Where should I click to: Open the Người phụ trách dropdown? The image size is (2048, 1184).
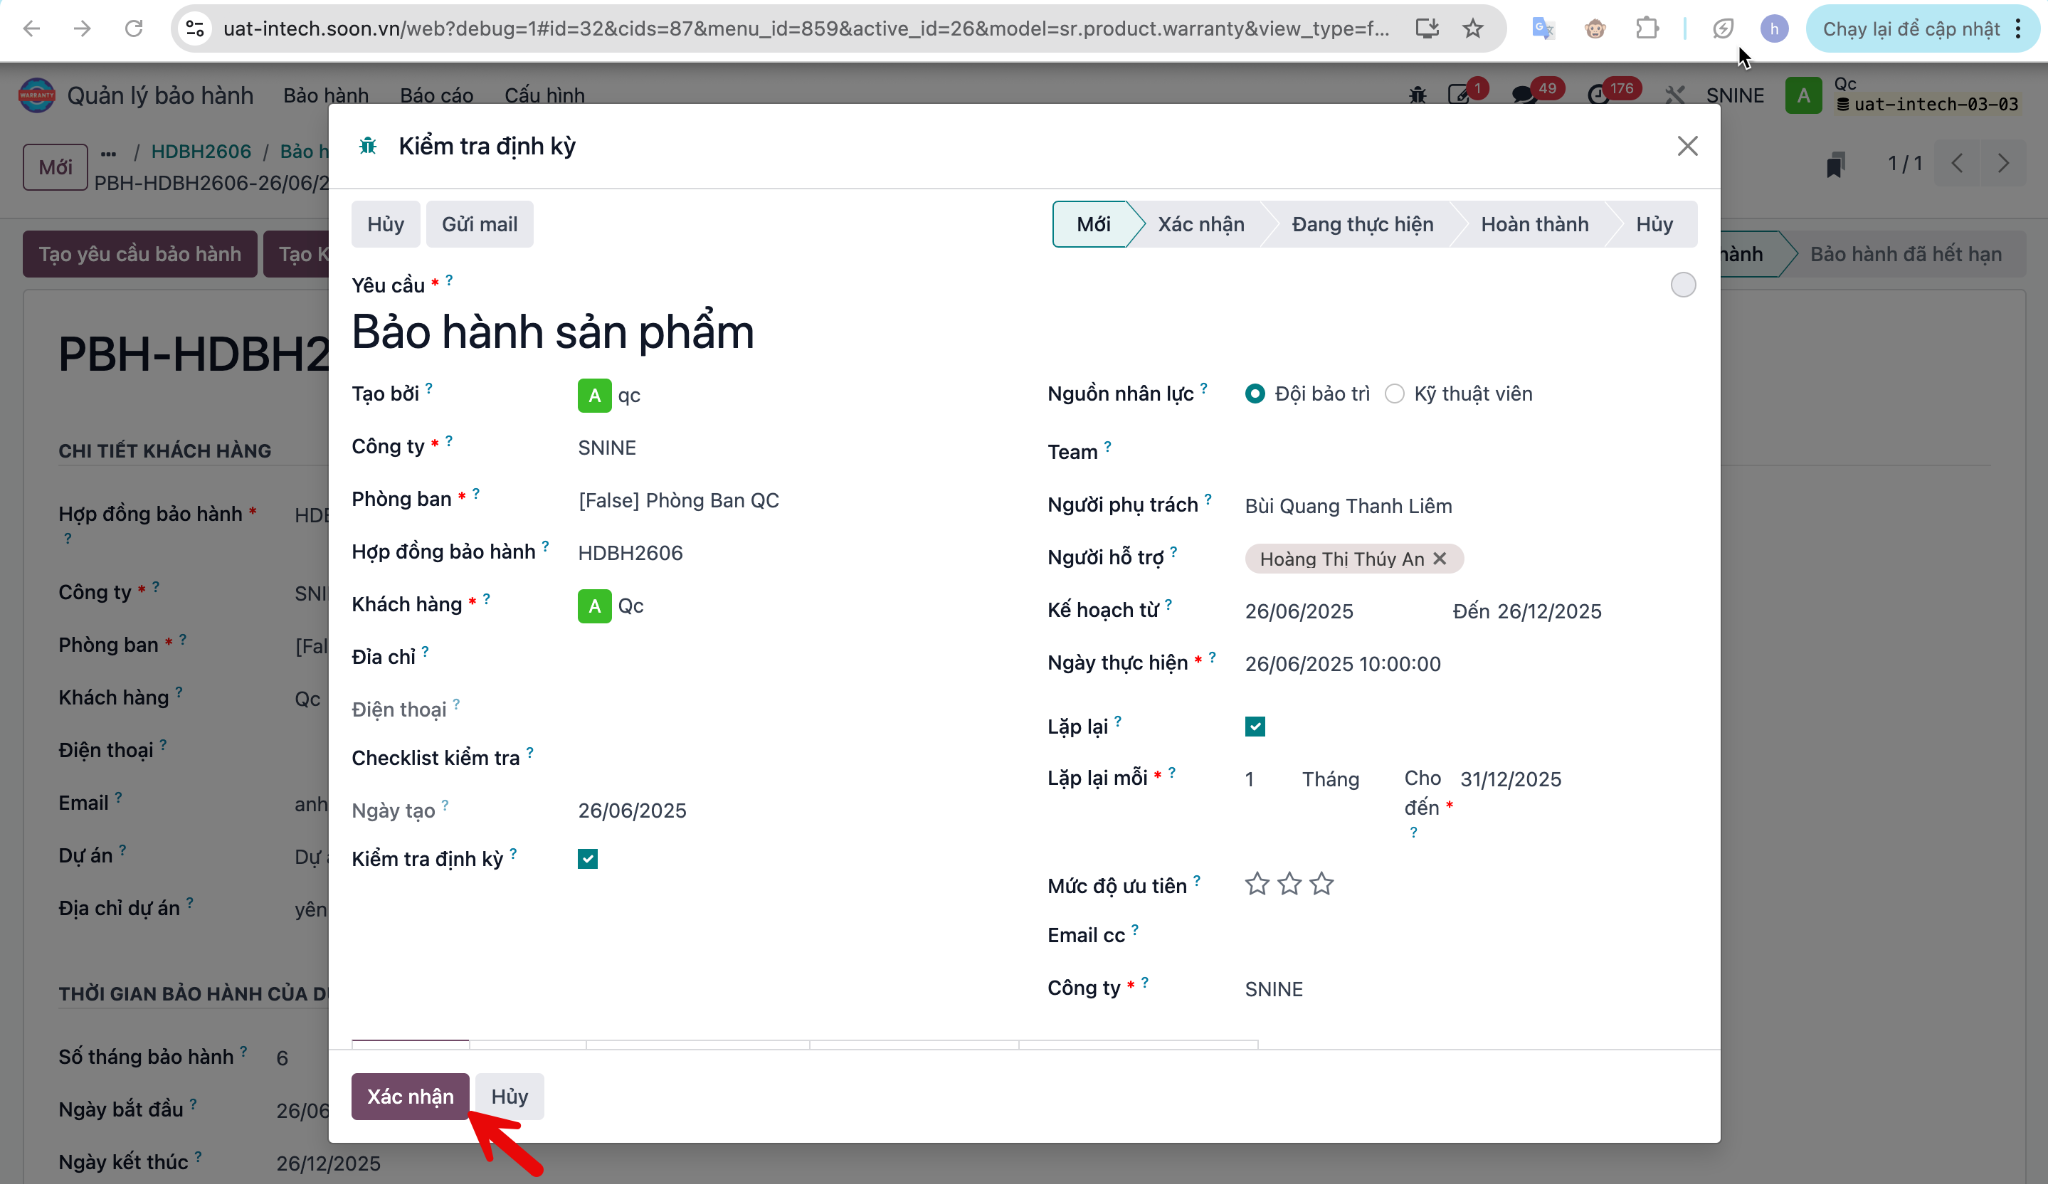(x=1470, y=506)
